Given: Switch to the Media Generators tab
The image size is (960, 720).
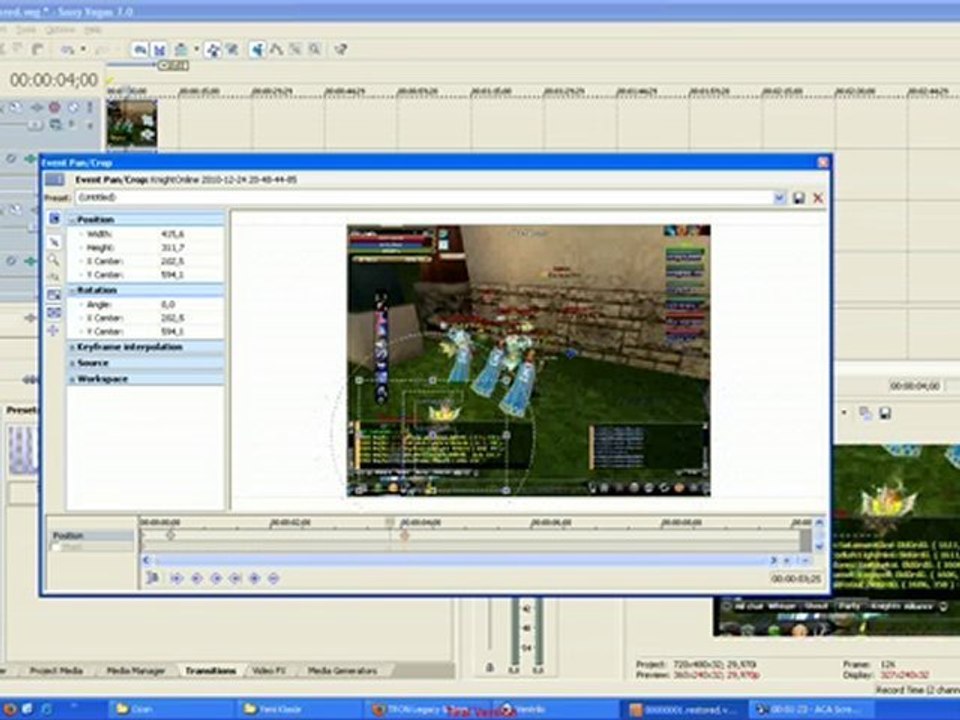Looking at the screenshot, I should click(342, 671).
